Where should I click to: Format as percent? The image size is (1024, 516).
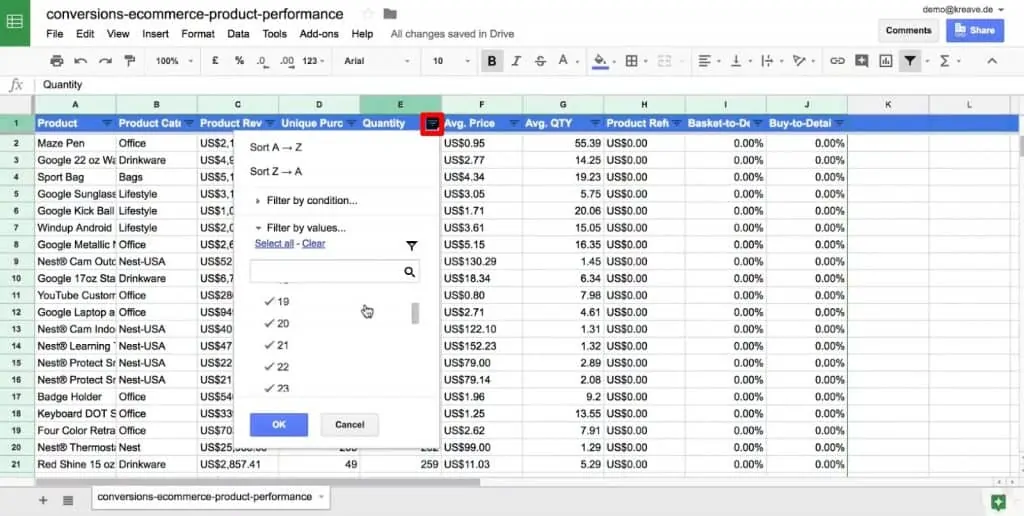tap(240, 61)
